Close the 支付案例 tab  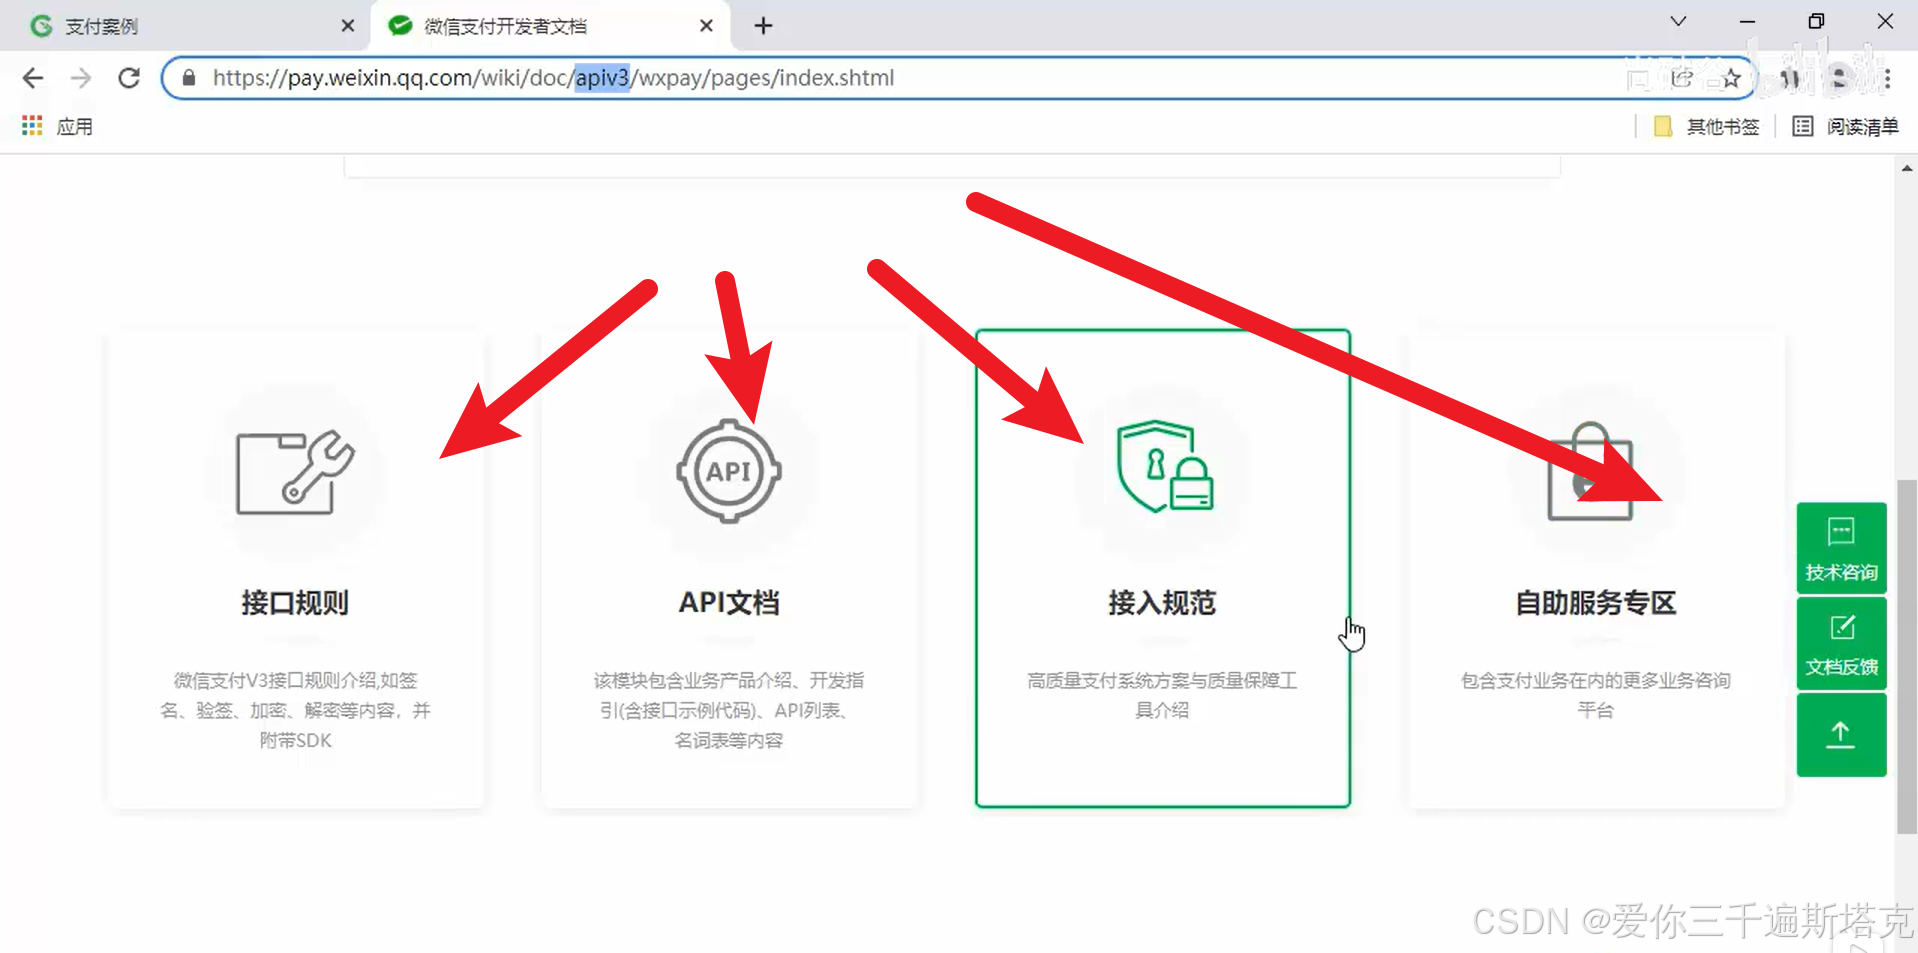[347, 26]
